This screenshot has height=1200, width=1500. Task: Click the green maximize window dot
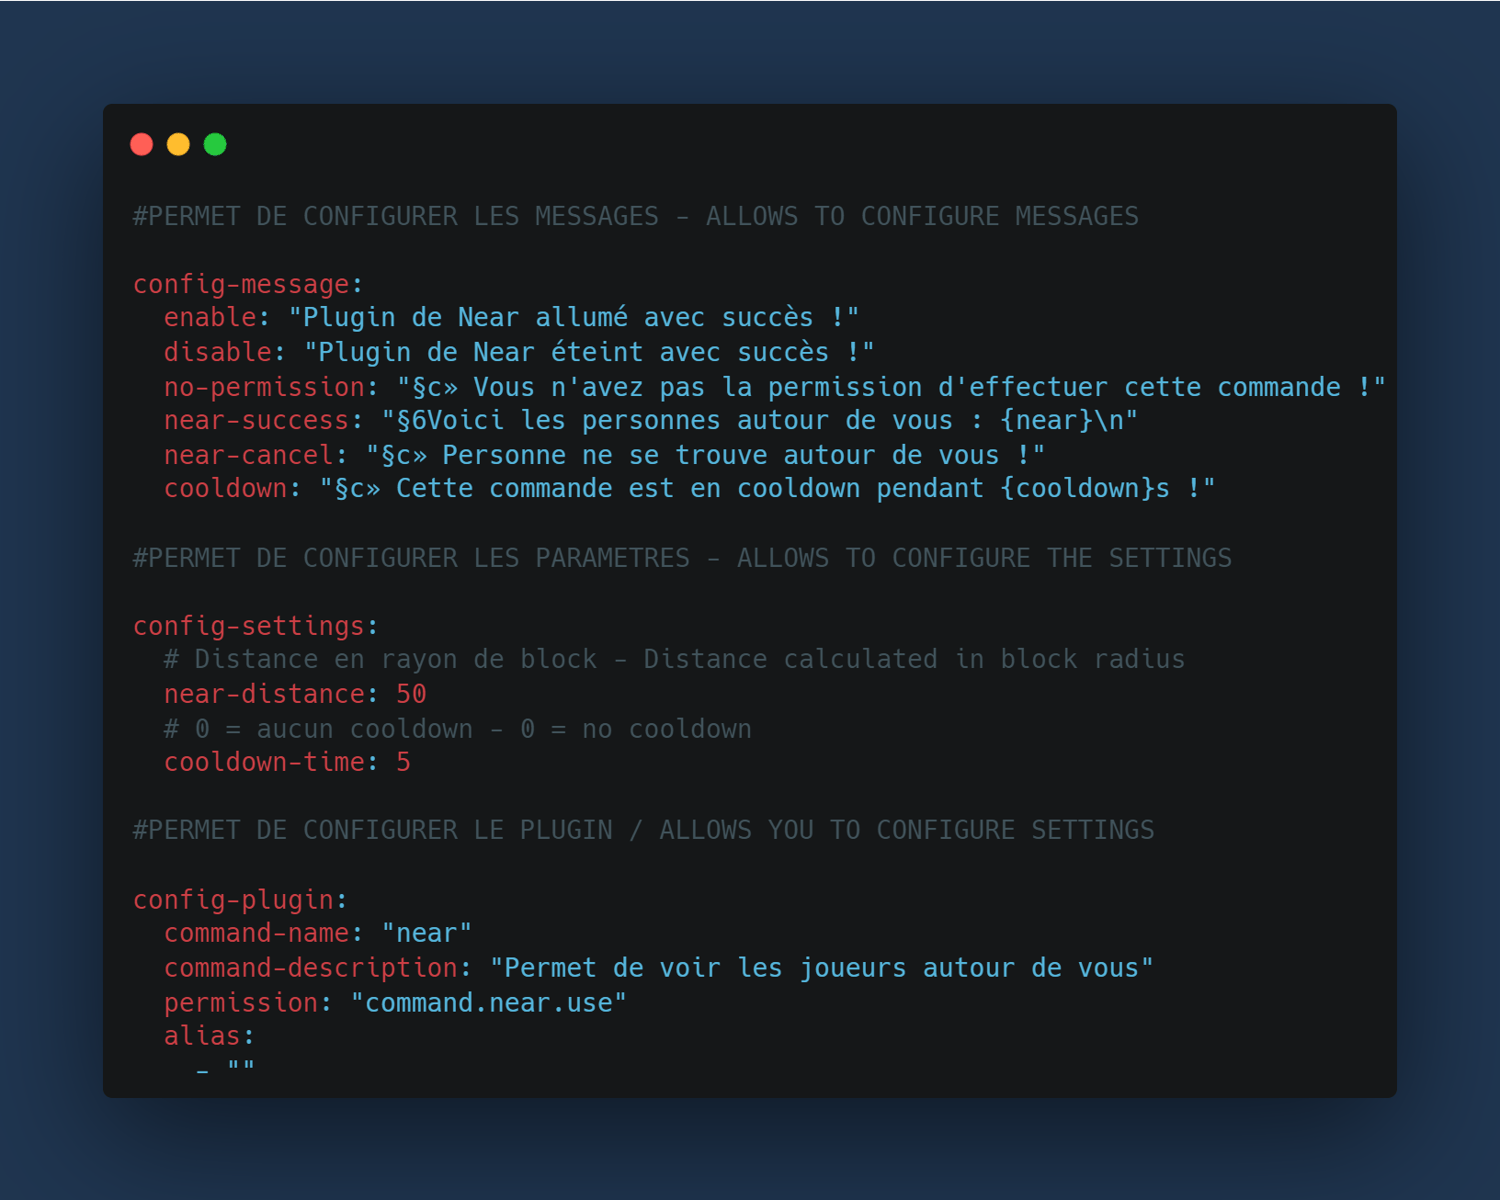[215, 145]
